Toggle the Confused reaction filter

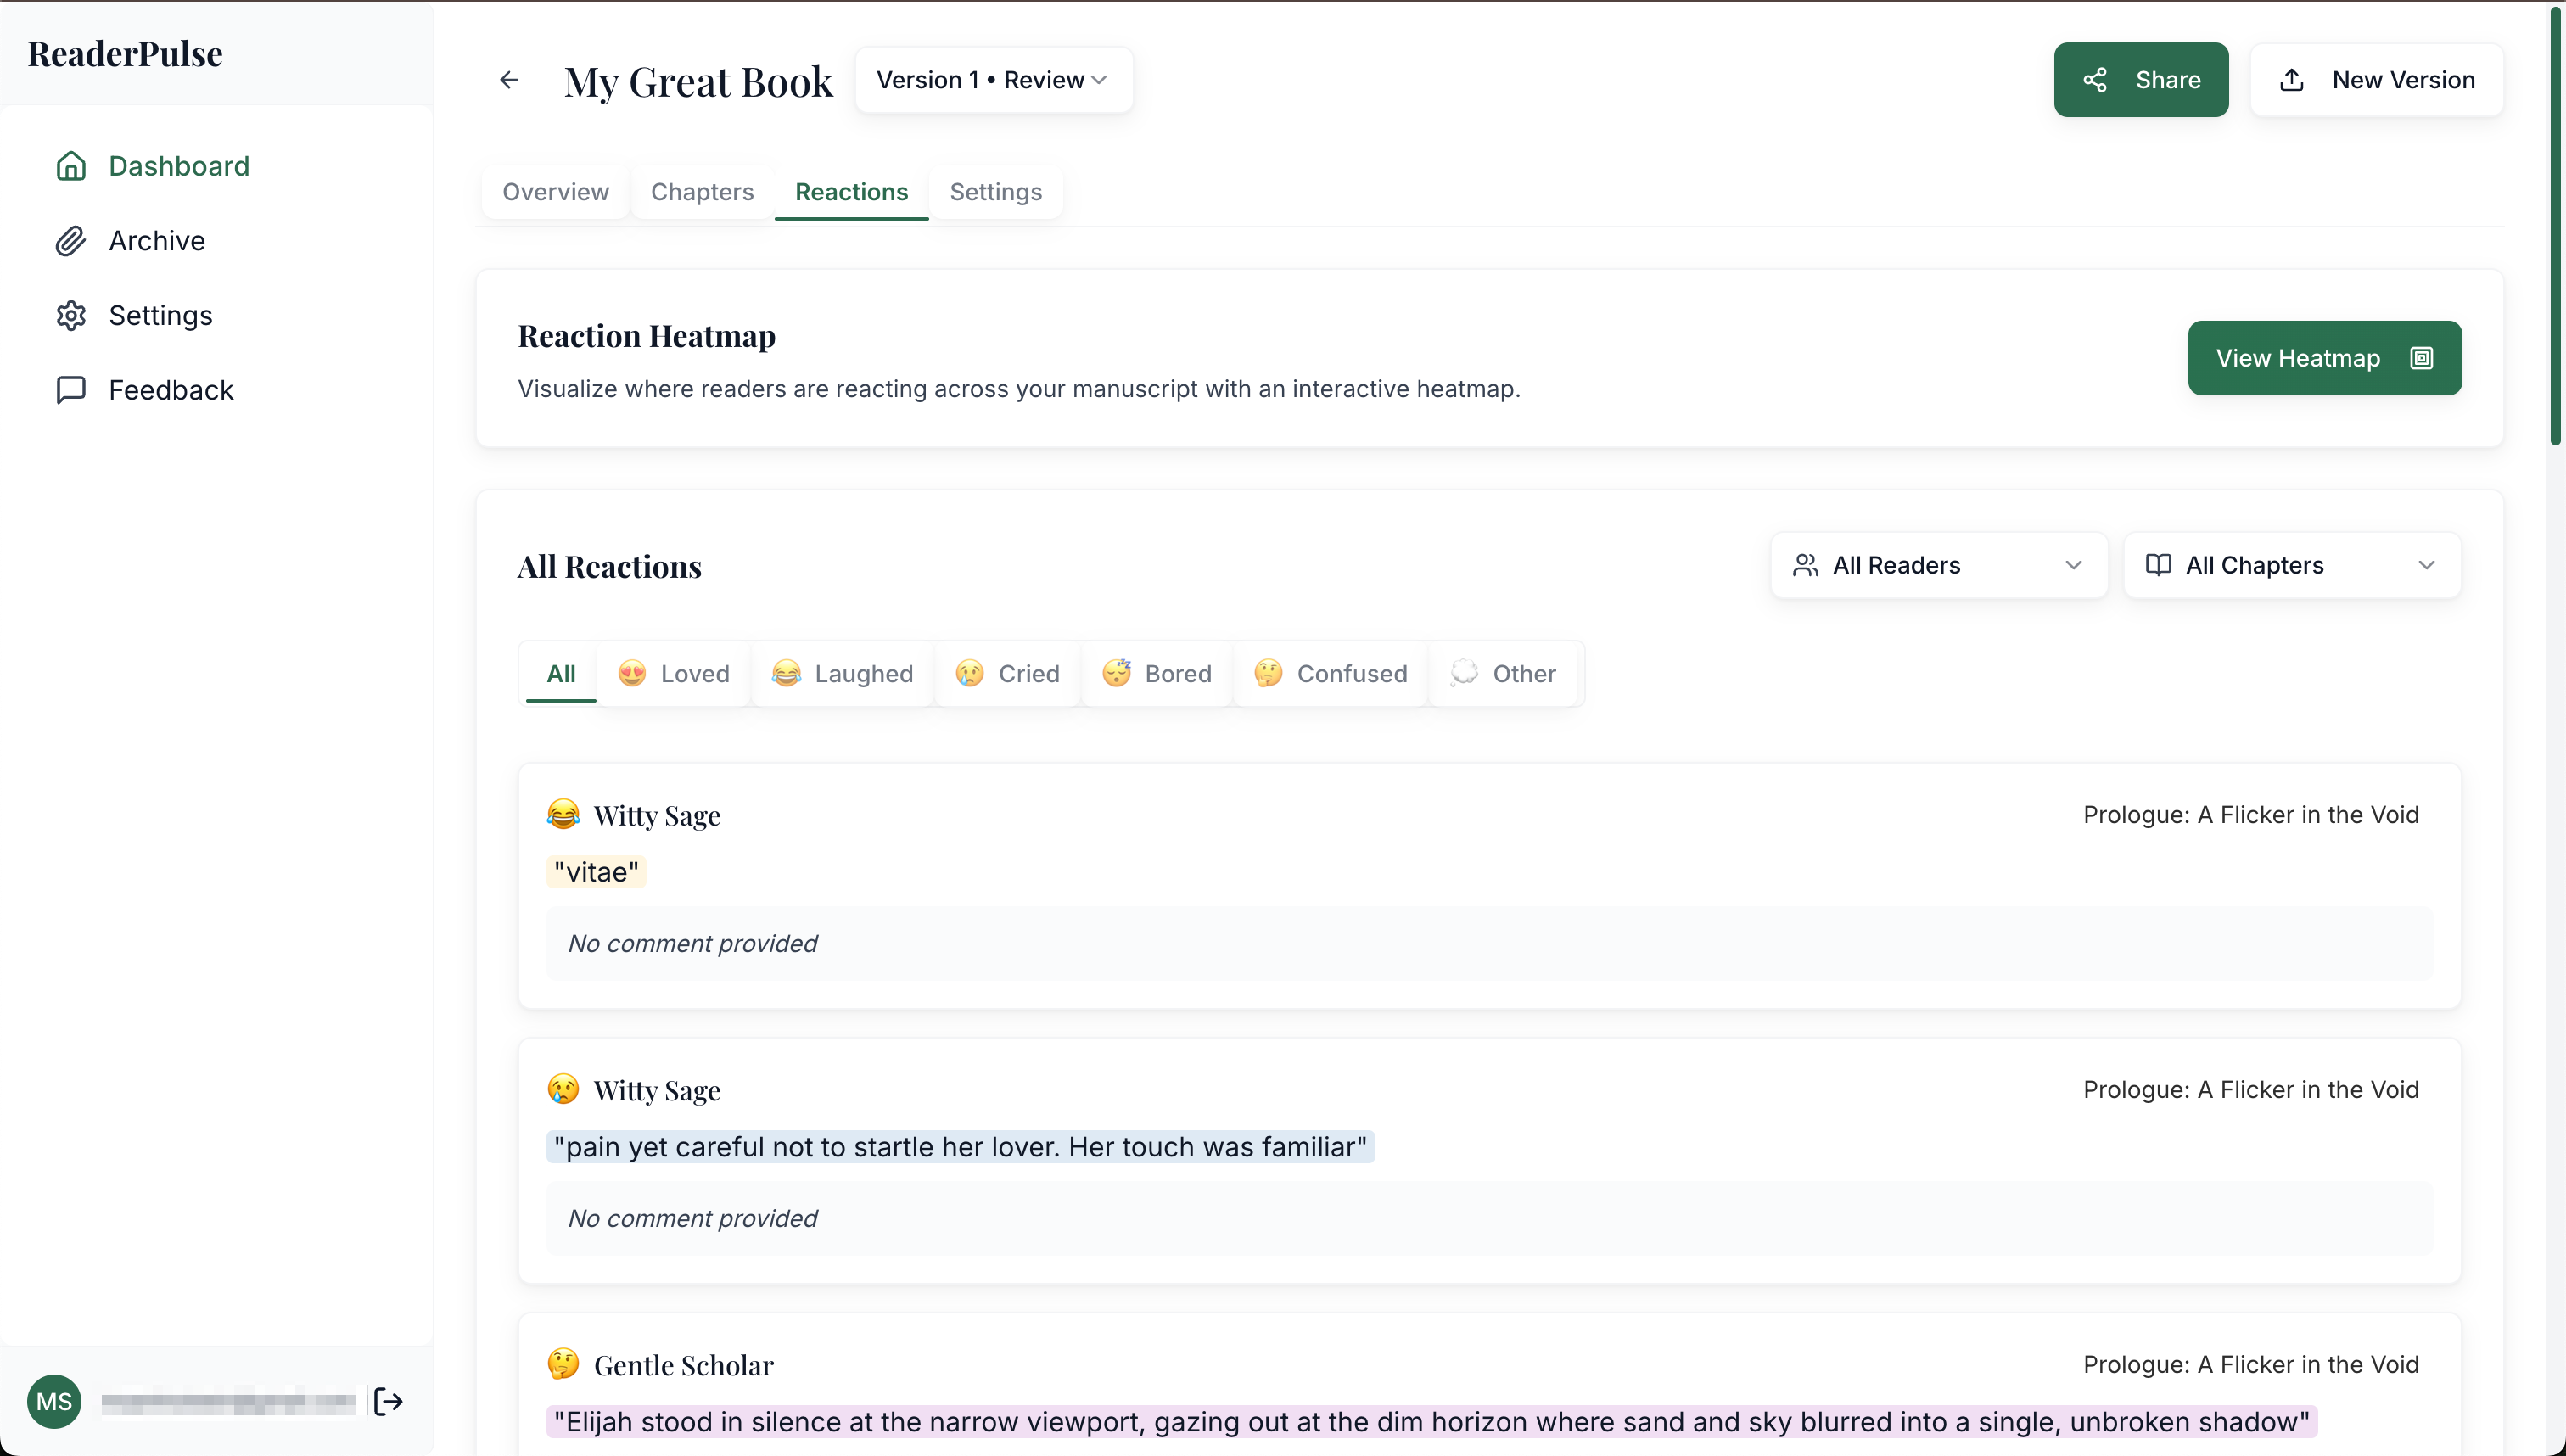[1330, 673]
